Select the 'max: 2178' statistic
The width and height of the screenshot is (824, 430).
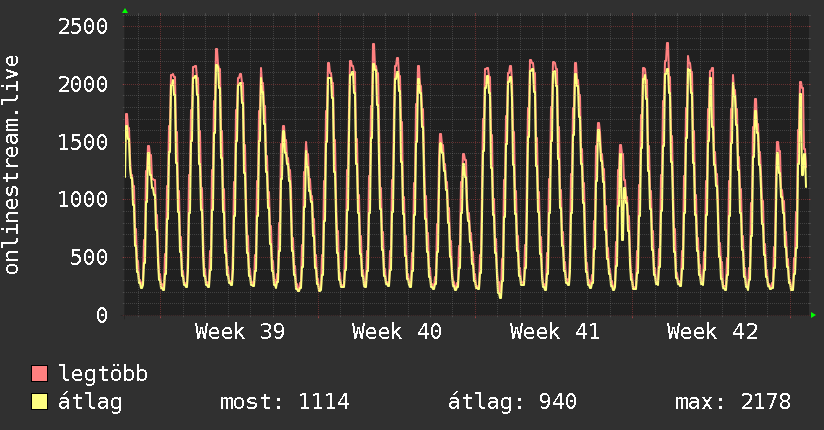[x=733, y=402]
